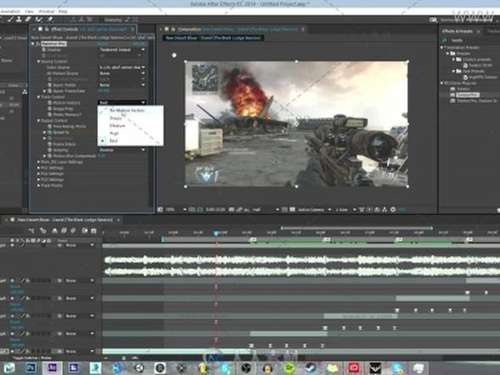The width and height of the screenshot is (500, 375).
Task: Click the Always Preview This View icon
Action: point(160,209)
